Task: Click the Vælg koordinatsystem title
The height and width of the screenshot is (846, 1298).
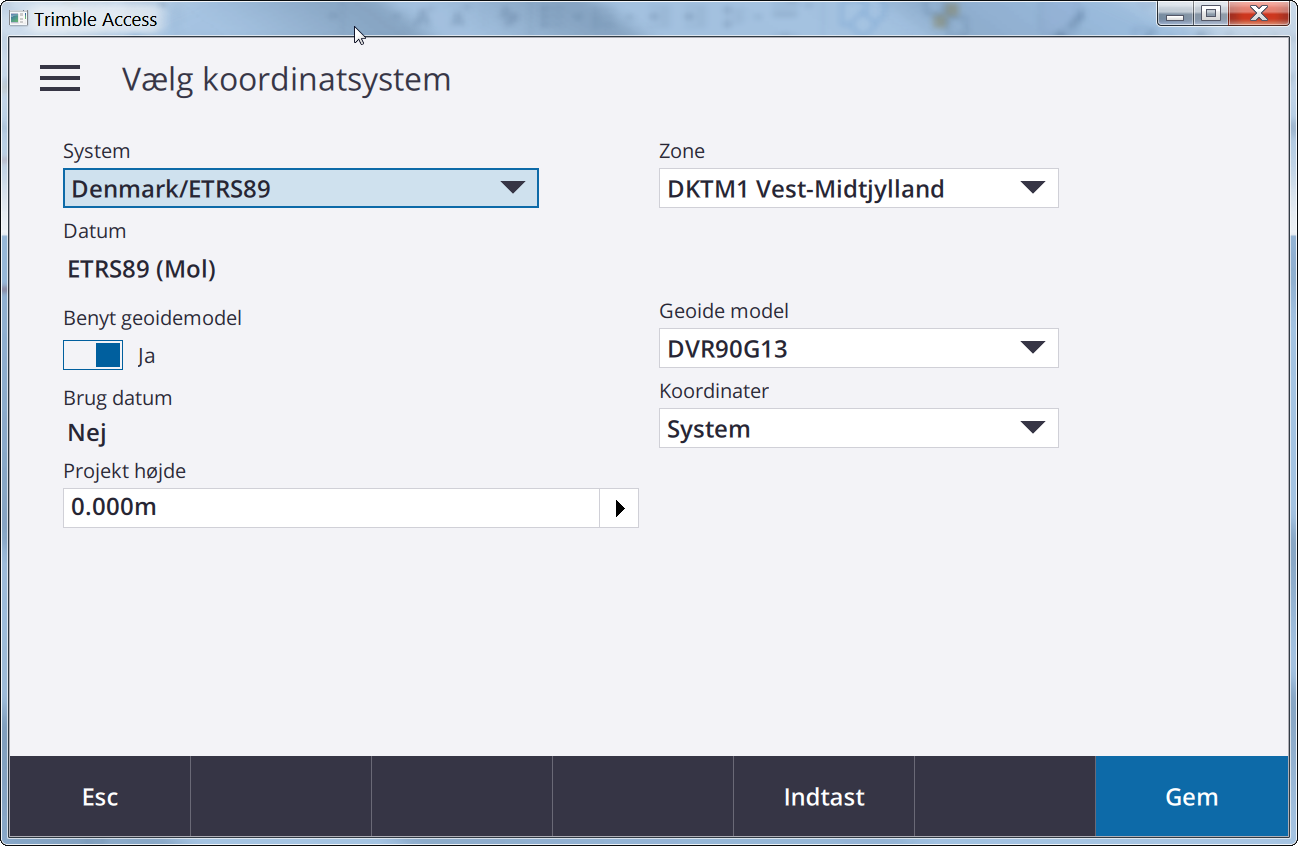Action: 285,80
